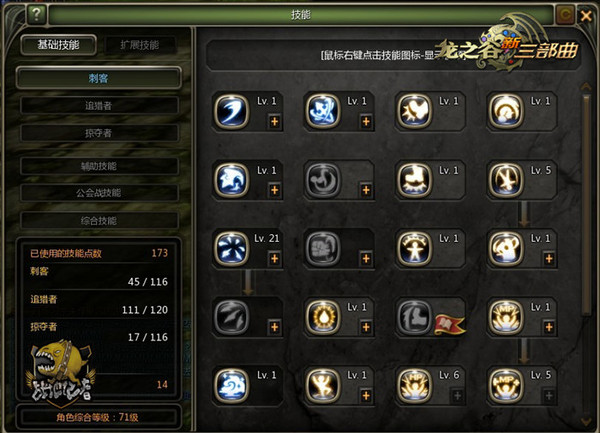Screen dimensions: 600x433
Task: Click the first blue slash skill icon
Action: [232, 111]
